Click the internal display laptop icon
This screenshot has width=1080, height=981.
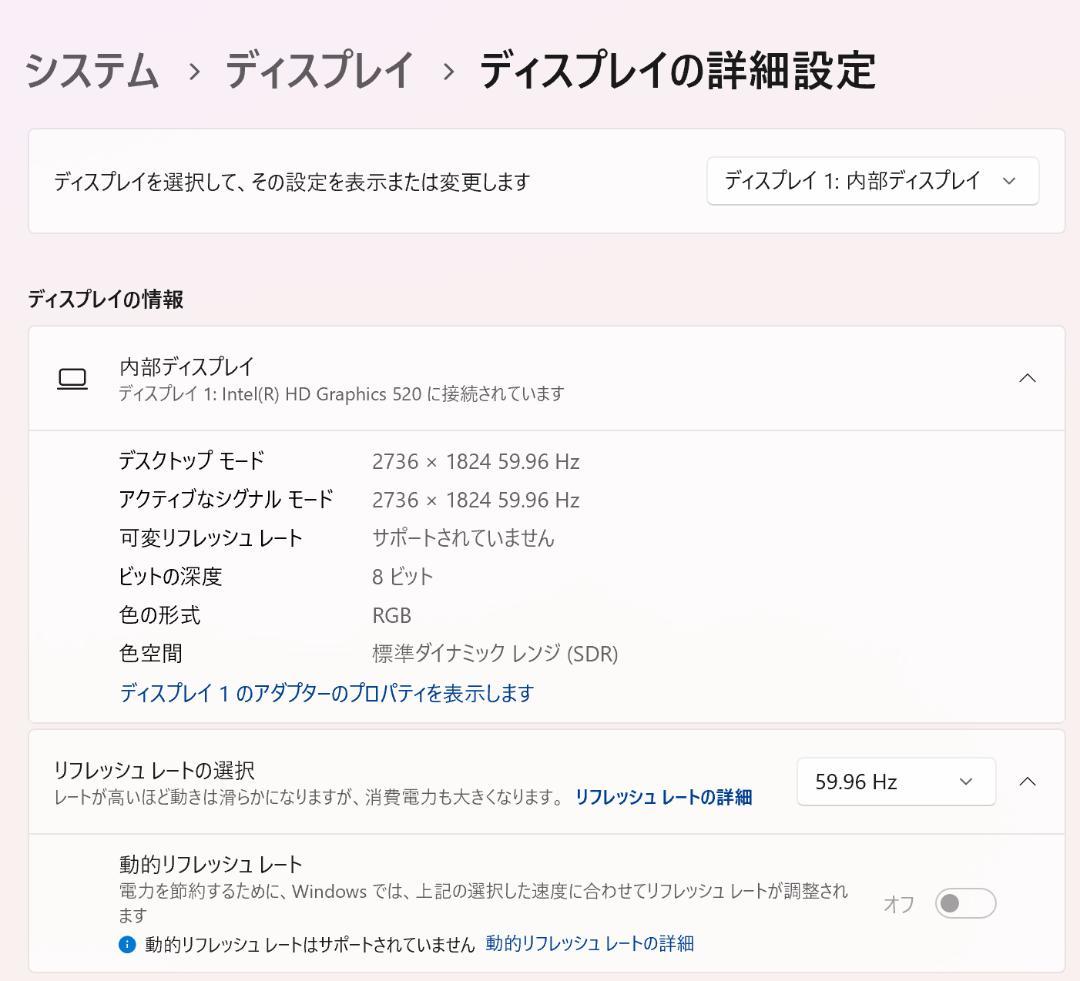(x=74, y=378)
